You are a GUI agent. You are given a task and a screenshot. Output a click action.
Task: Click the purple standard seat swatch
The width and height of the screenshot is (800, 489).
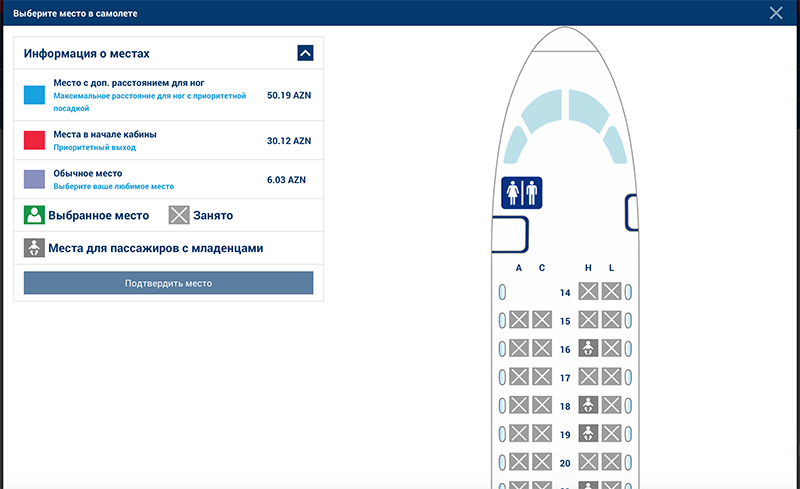coord(34,180)
